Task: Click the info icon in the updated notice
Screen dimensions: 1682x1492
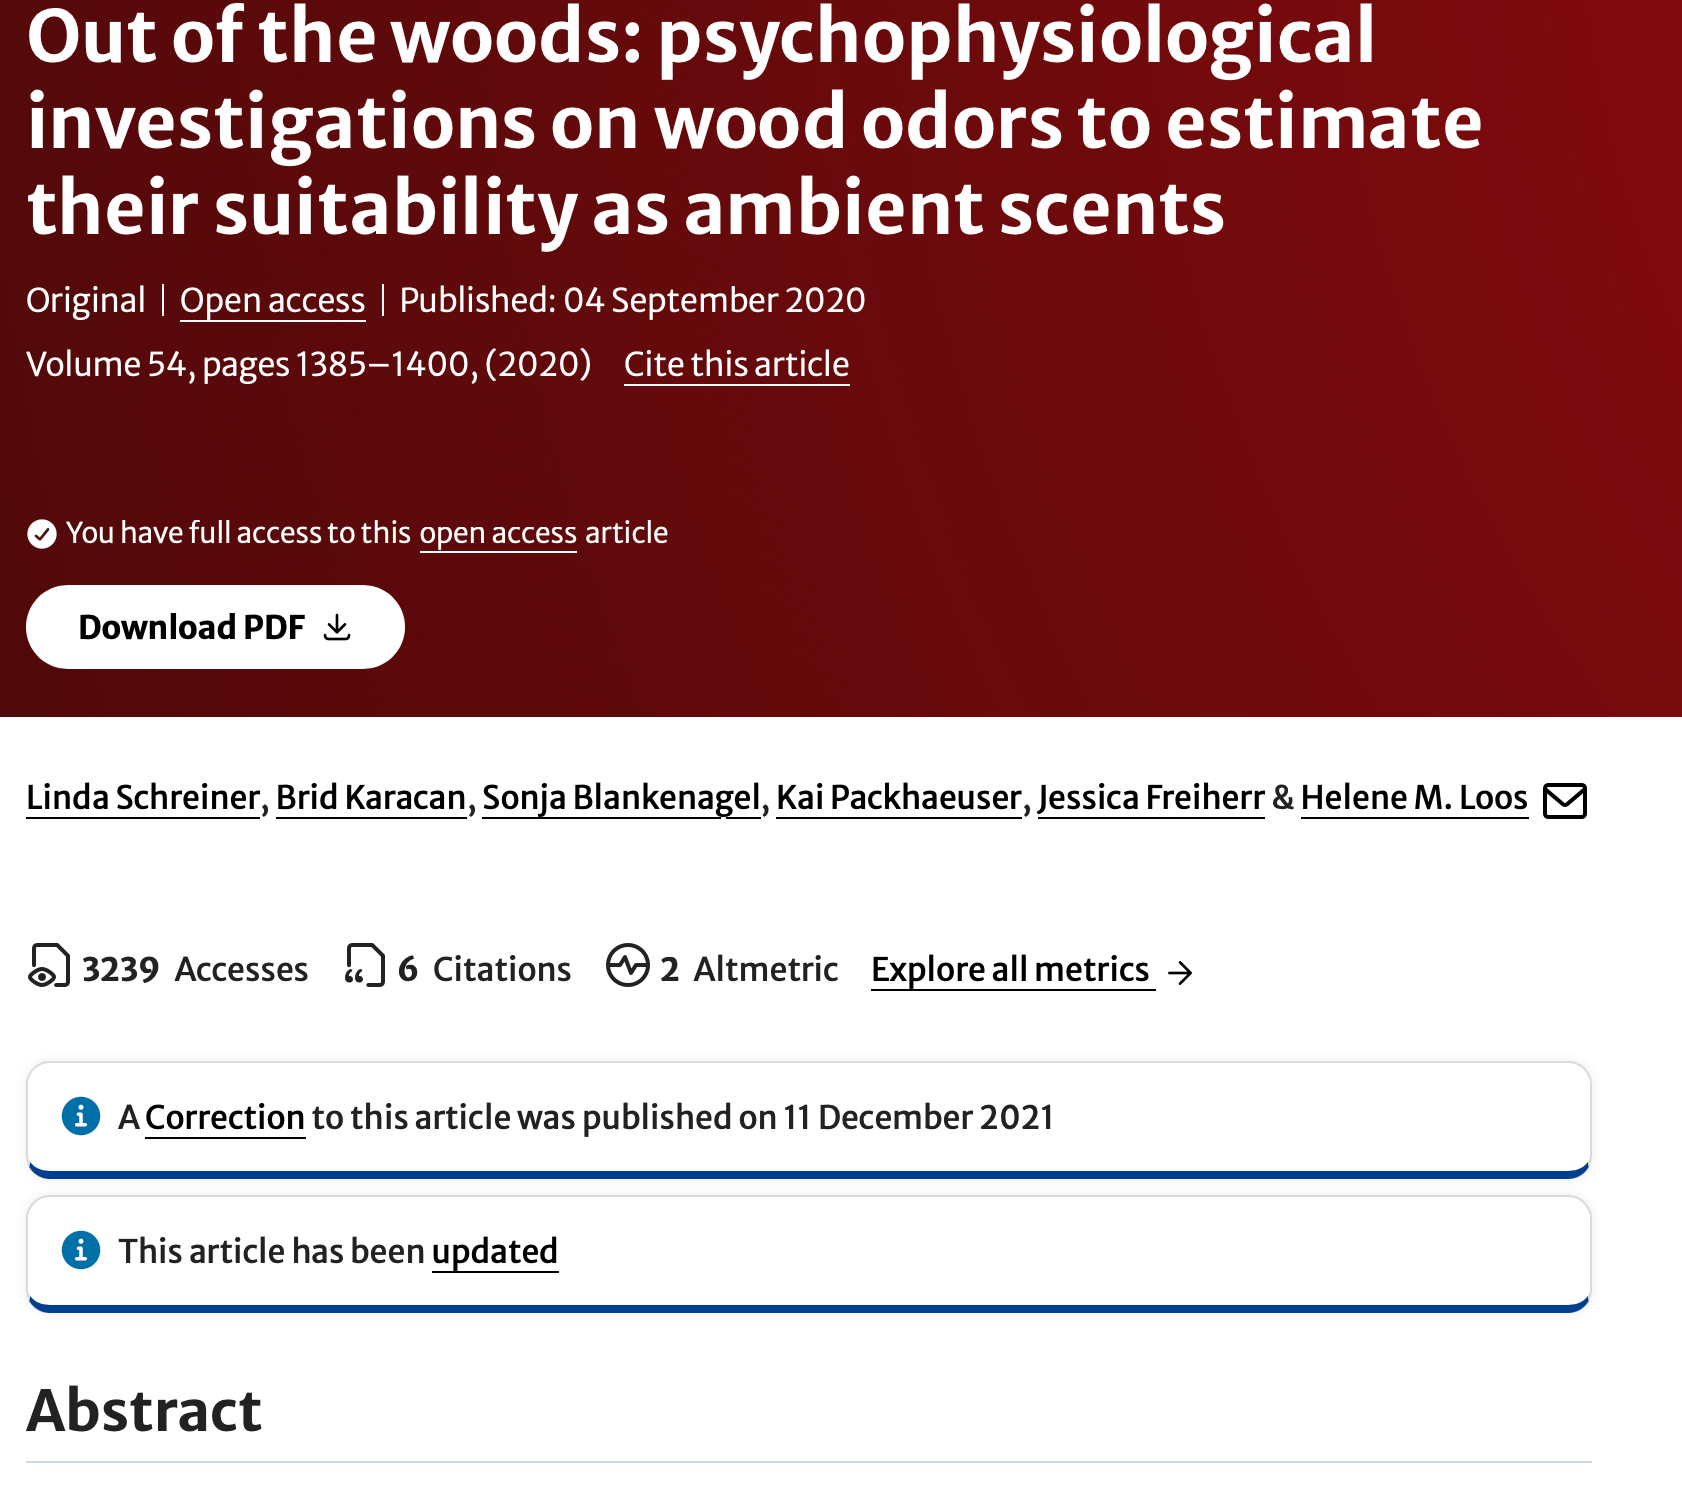Action: pos(81,1250)
